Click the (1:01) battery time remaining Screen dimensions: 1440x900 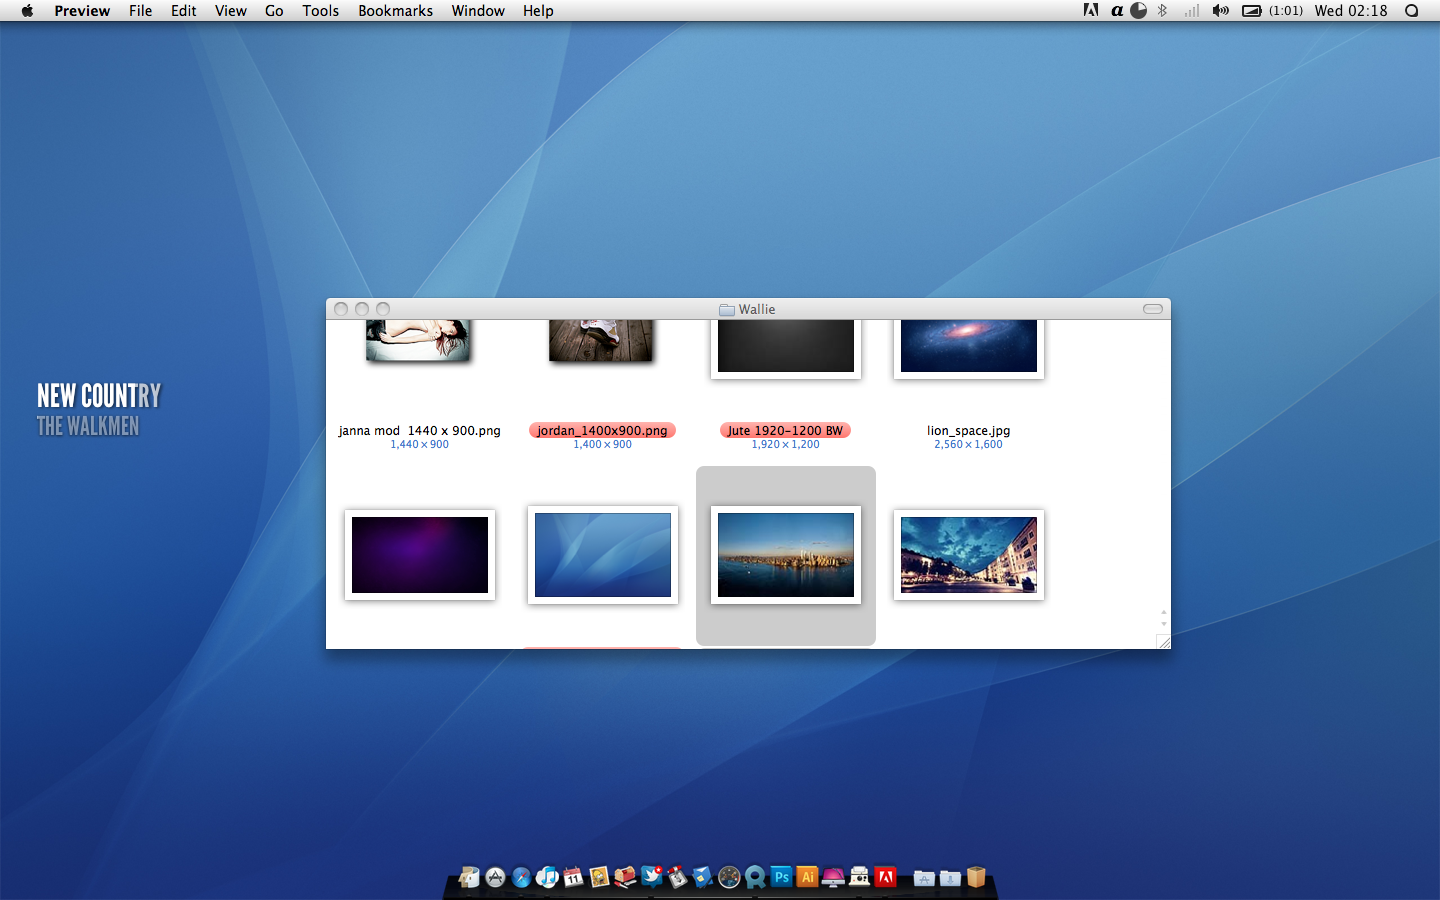pos(1285,10)
